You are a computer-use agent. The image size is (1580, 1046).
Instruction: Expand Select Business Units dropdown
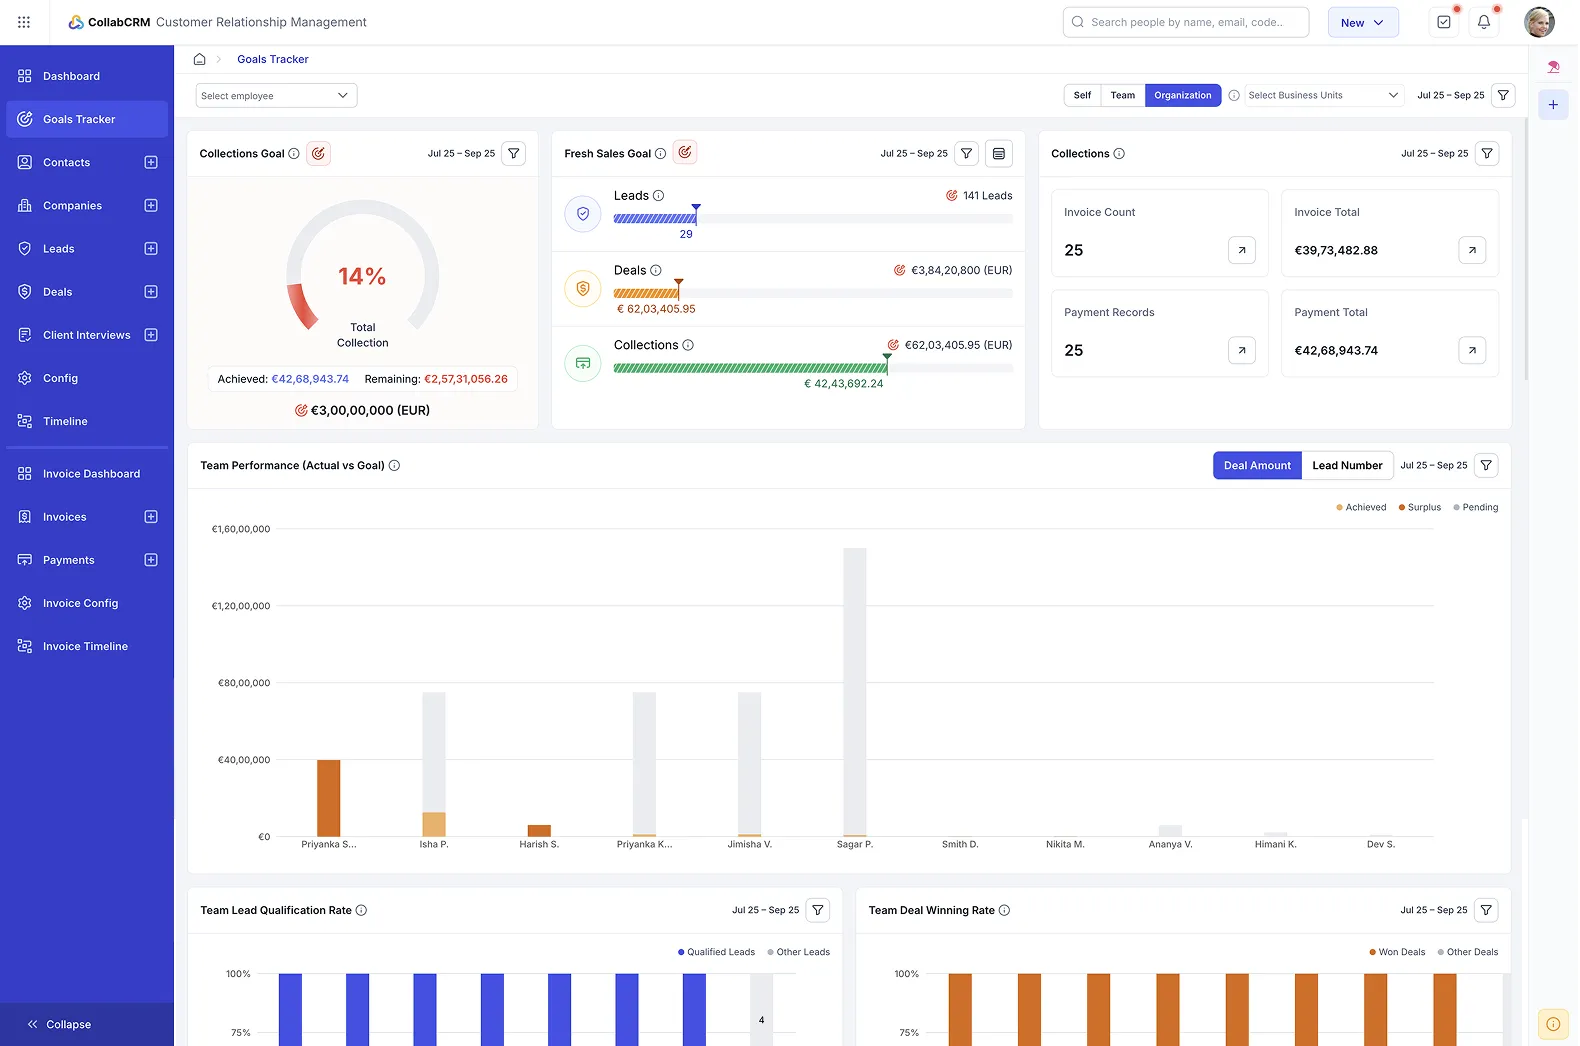(x=1322, y=96)
